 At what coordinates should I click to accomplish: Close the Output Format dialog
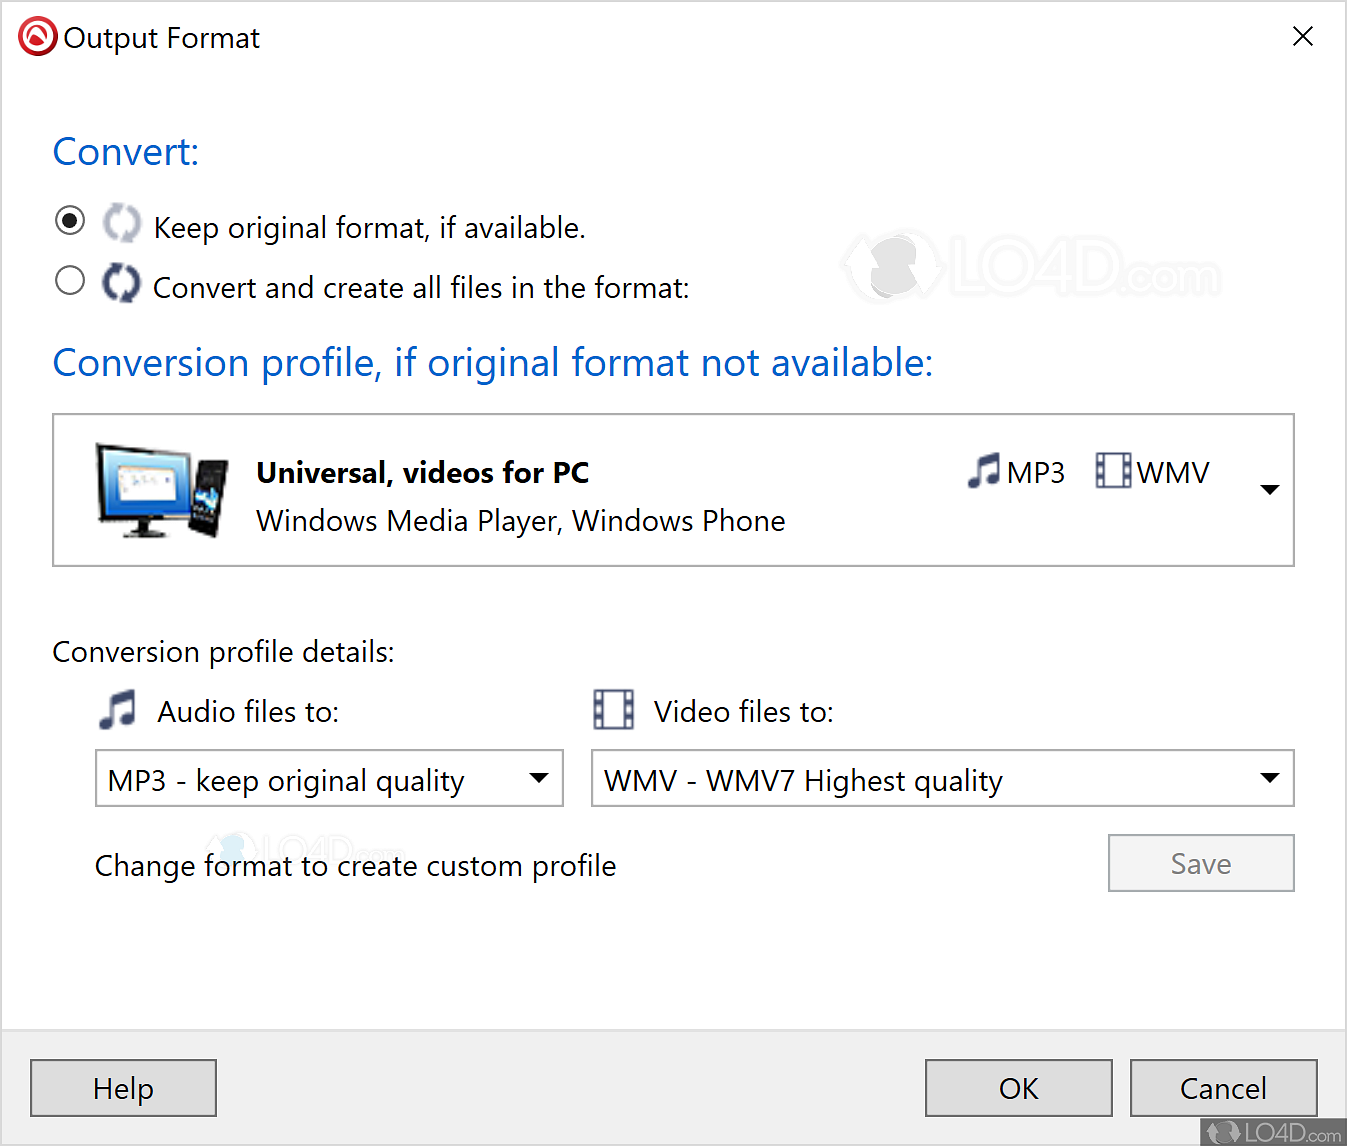click(1302, 37)
